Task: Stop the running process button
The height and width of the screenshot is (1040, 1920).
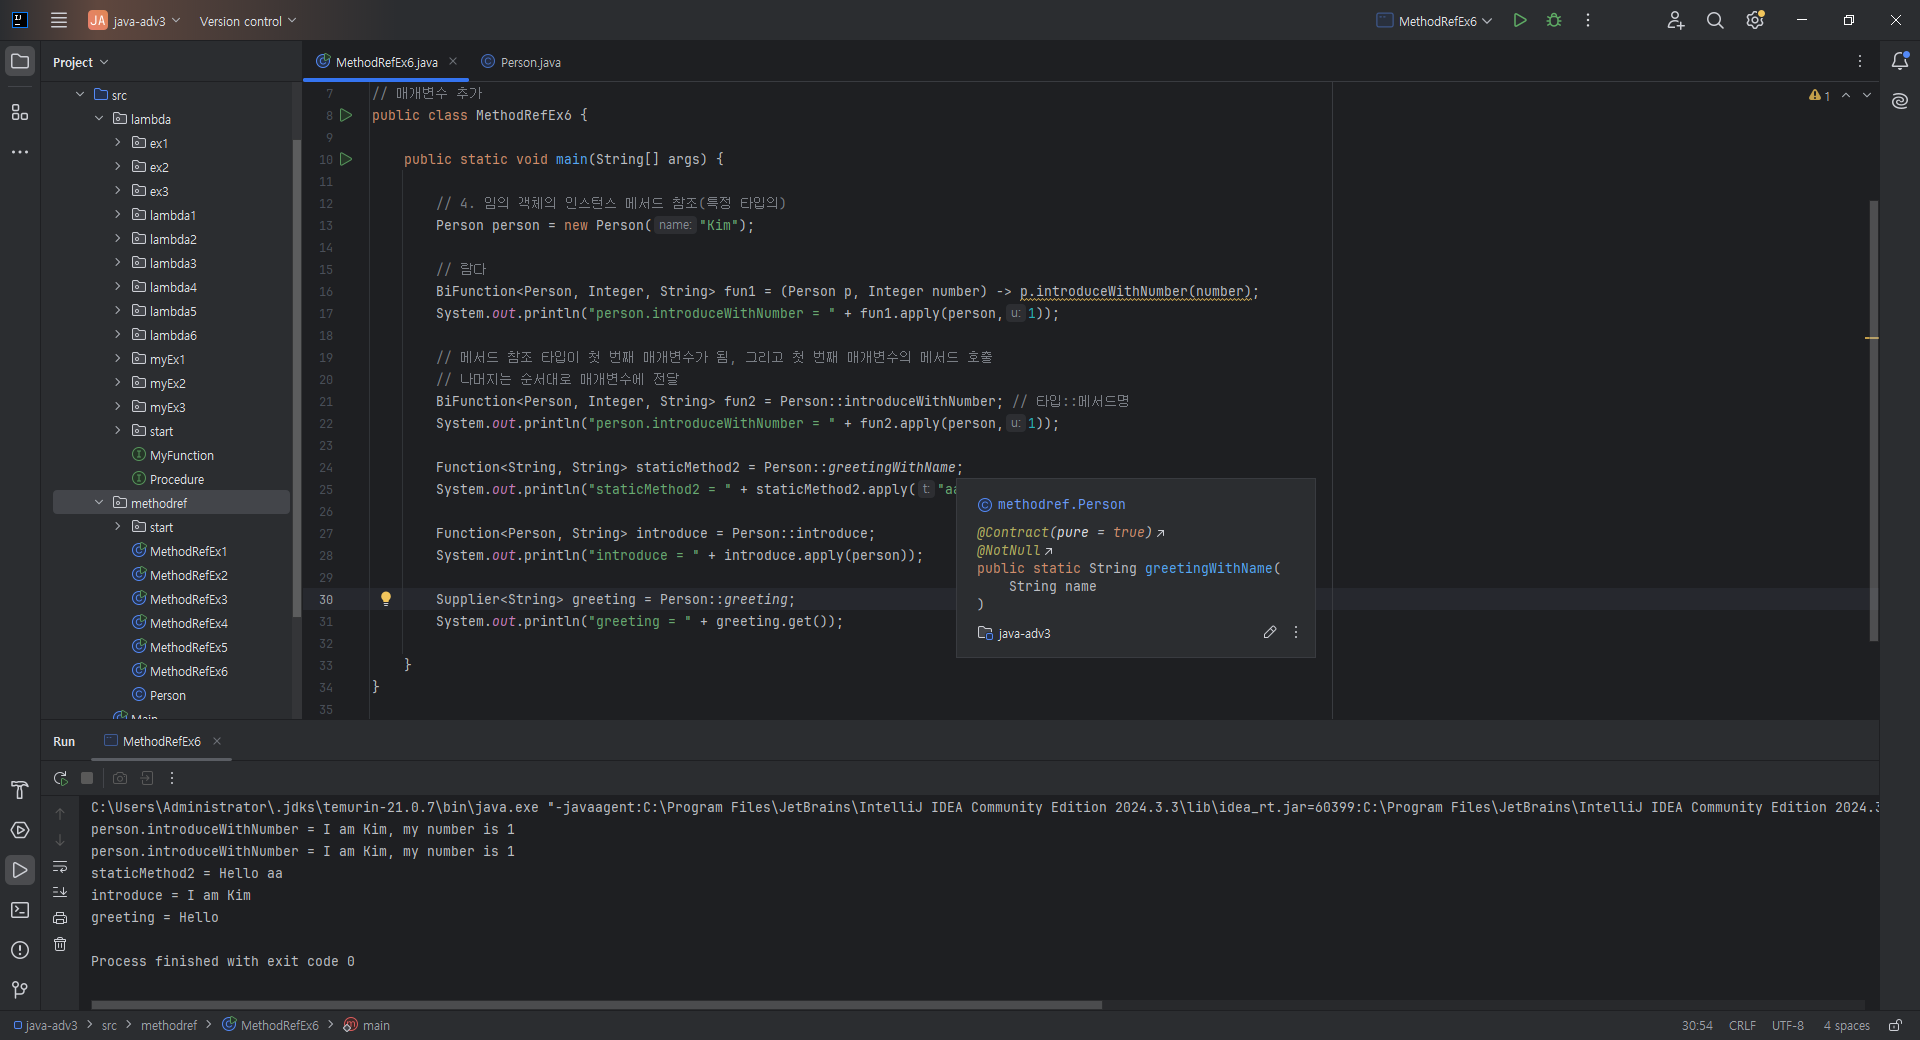Action: (87, 778)
